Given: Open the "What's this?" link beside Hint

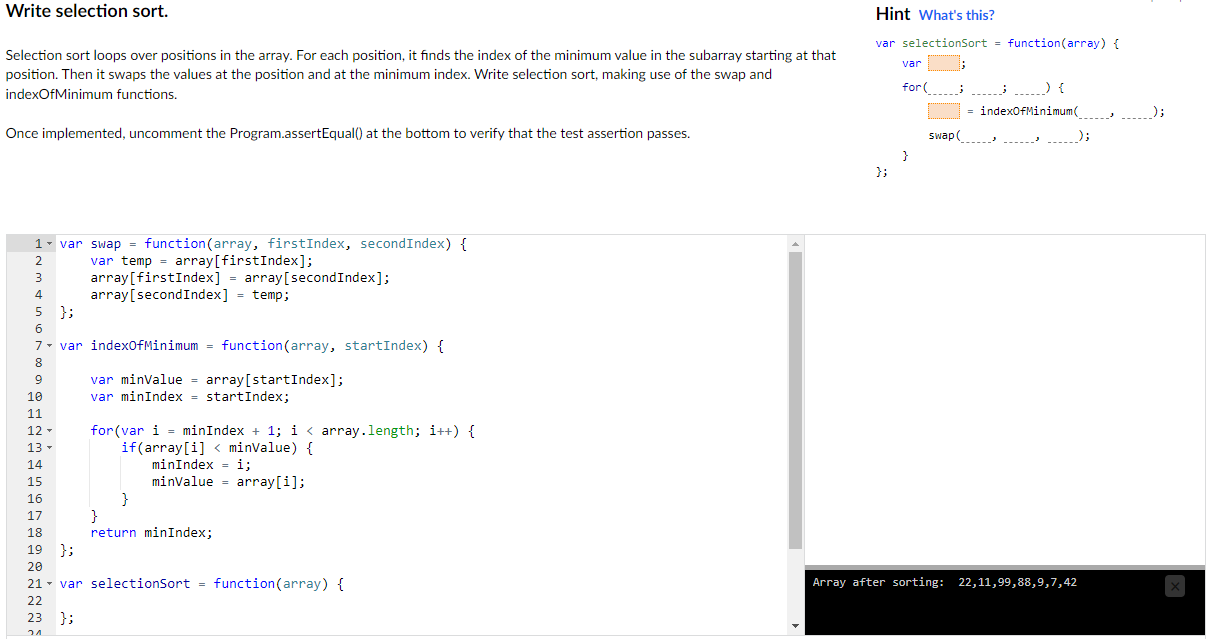Looking at the screenshot, I should click(x=956, y=14).
